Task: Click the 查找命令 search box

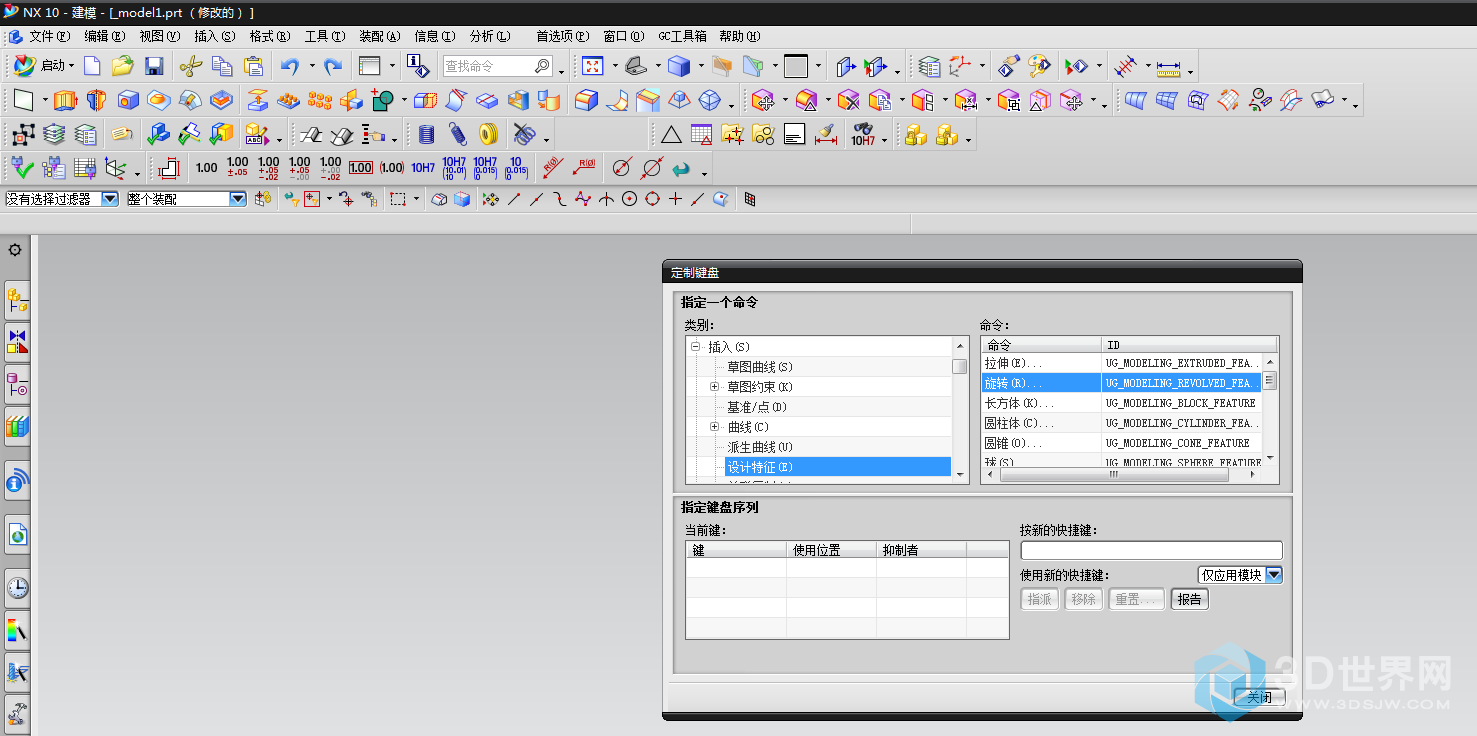Action: 497,66
